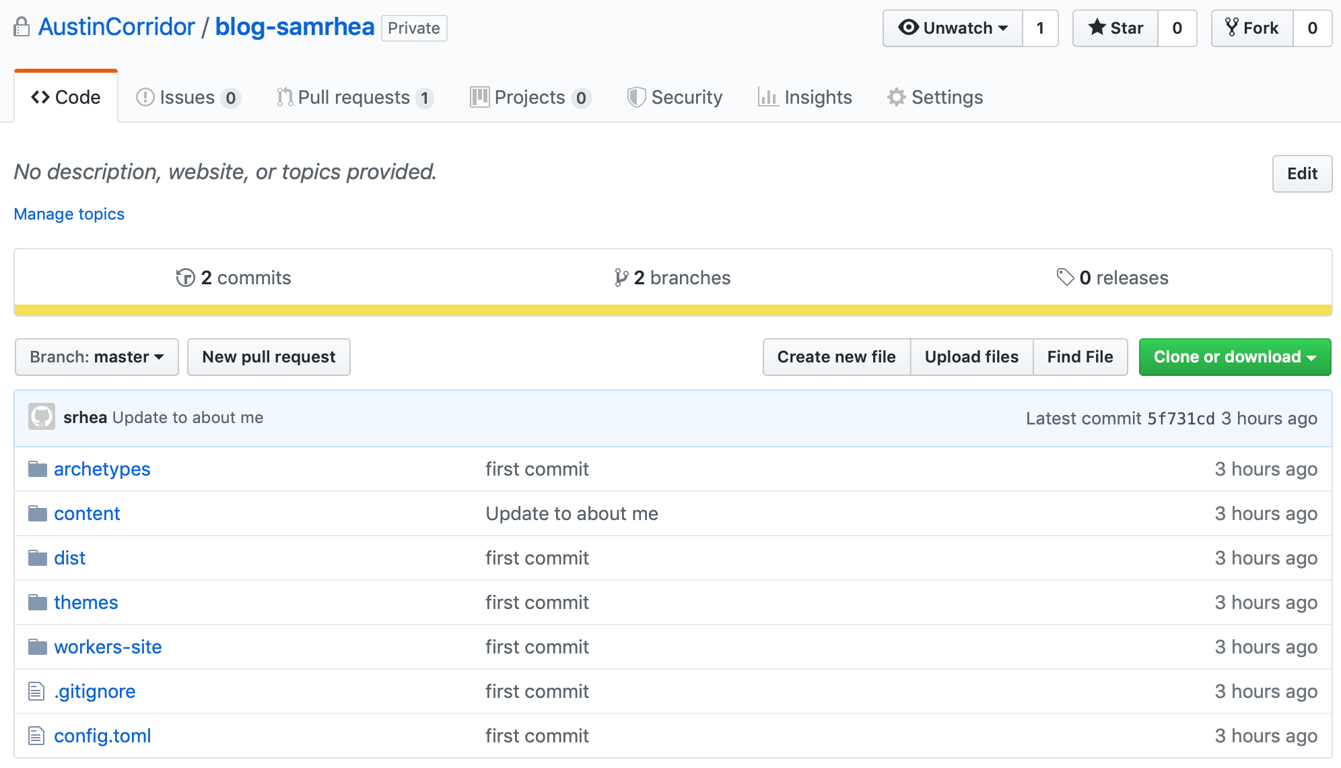Open the Clone or download dropdown
This screenshot has width=1341, height=768.
click(x=1234, y=357)
